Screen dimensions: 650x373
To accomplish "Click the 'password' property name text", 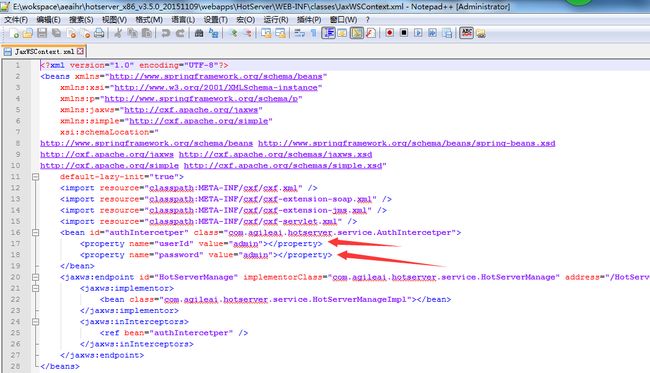I will tap(179, 255).
